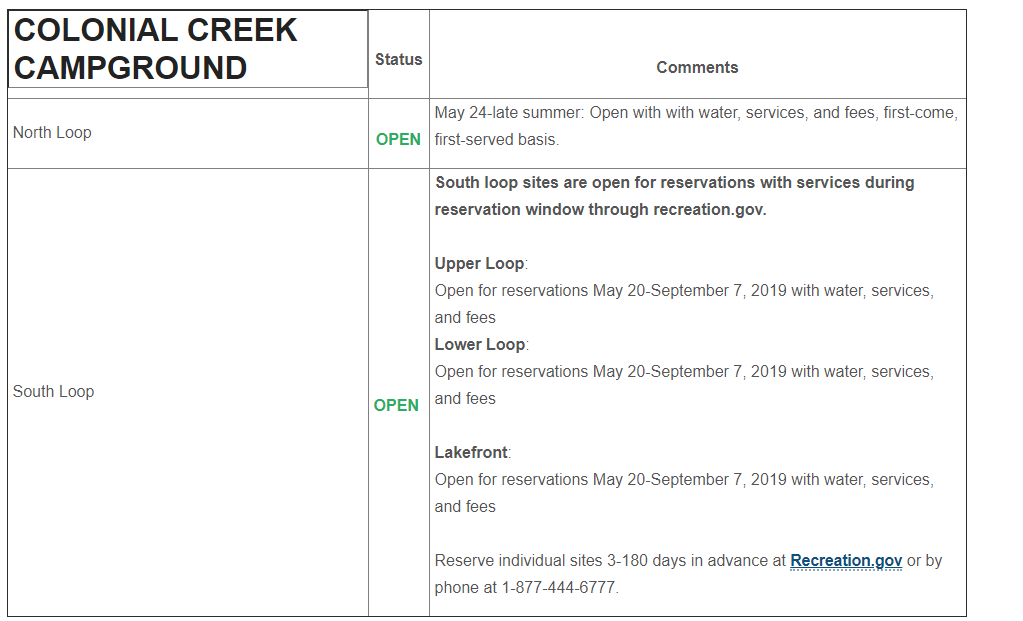Select the 'first-served basis' text line
The image size is (1023, 621).
pos(497,140)
